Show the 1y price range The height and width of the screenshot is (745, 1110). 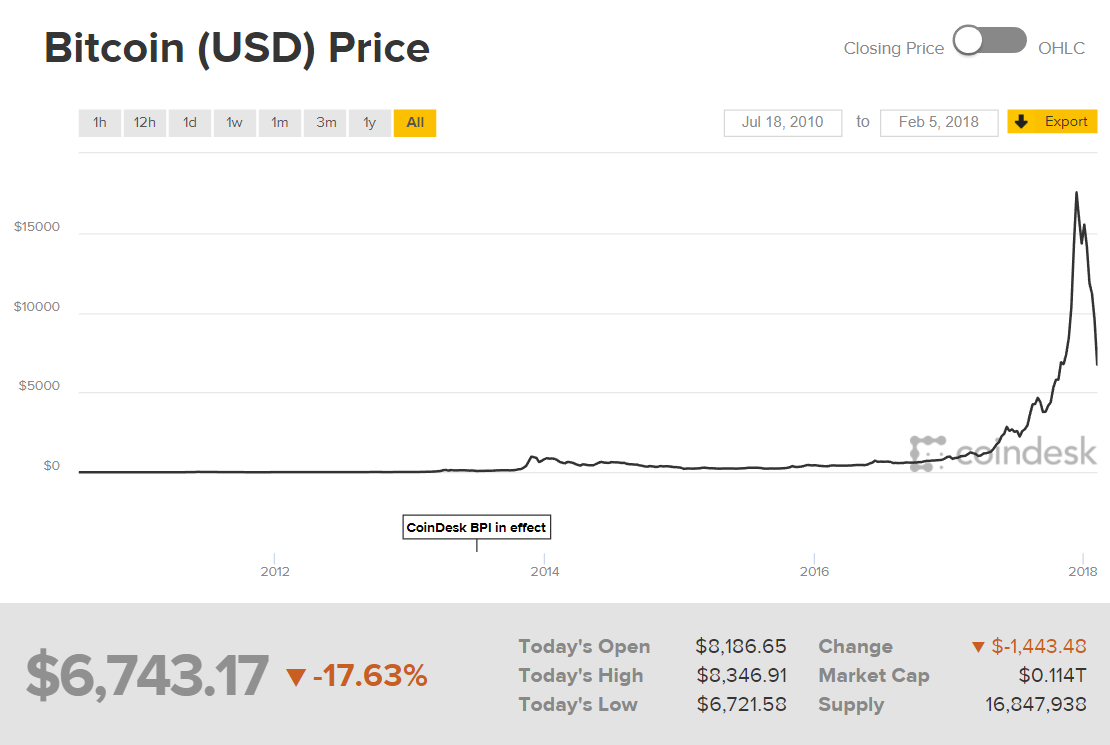coord(369,123)
